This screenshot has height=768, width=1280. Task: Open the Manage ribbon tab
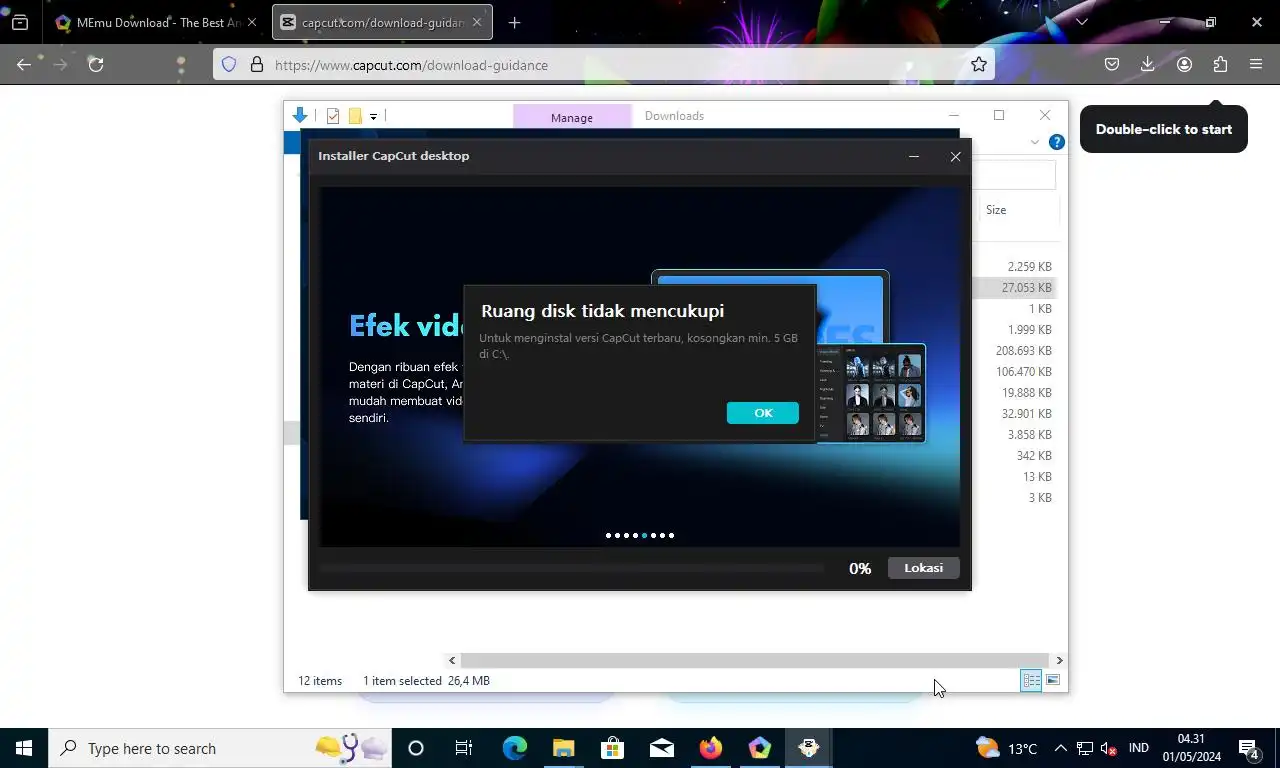pos(572,117)
